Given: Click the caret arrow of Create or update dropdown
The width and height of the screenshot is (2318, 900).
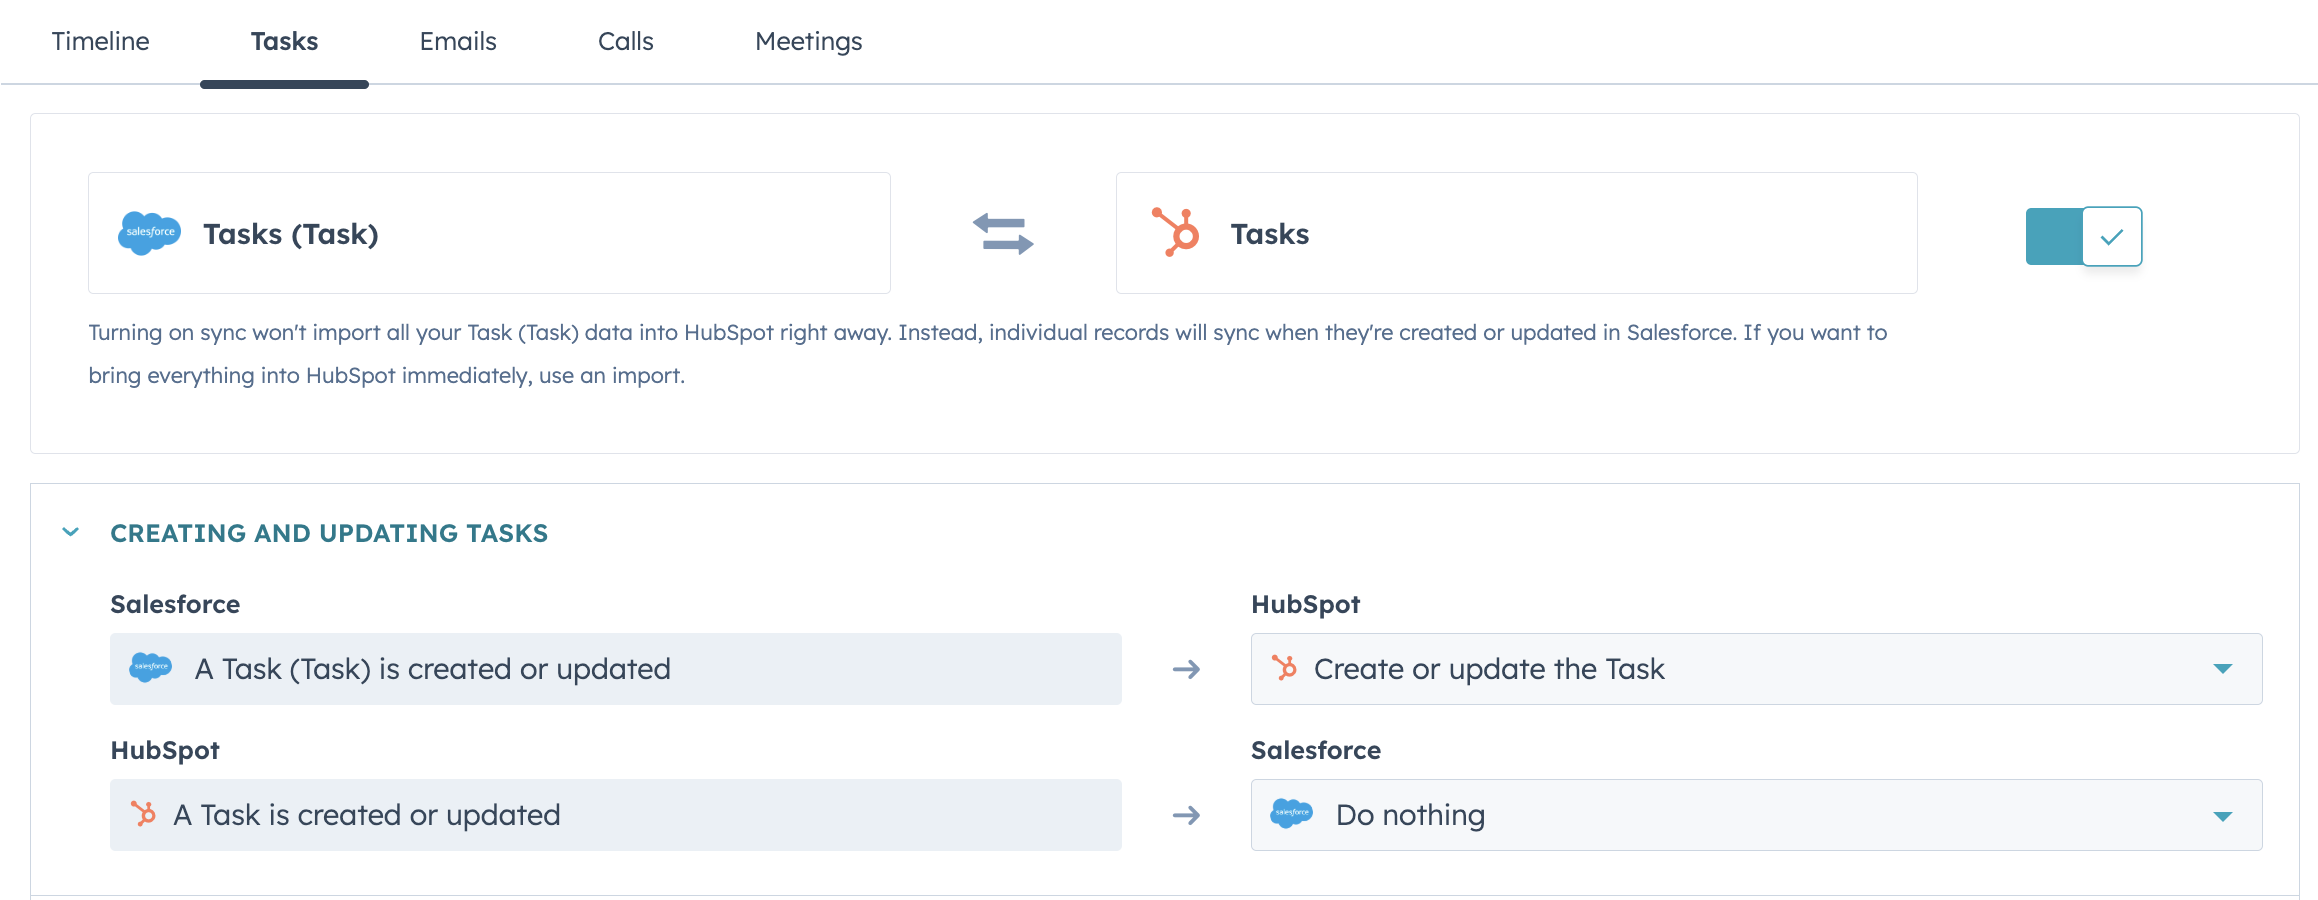Looking at the screenshot, I should pyautogui.click(x=2222, y=669).
